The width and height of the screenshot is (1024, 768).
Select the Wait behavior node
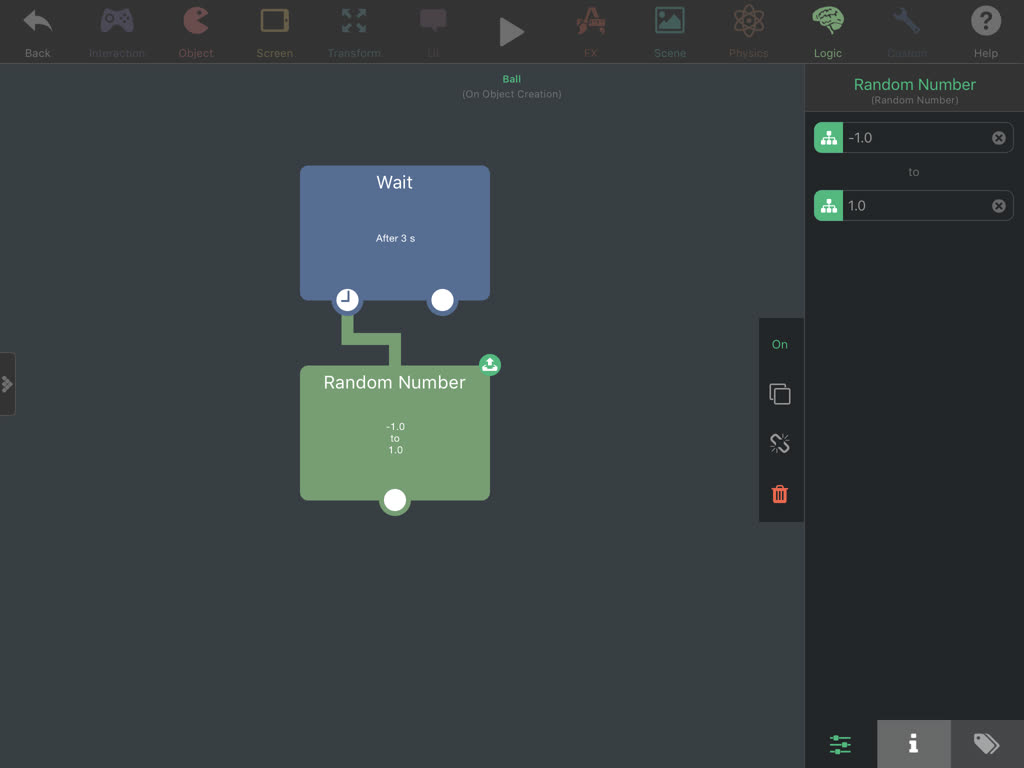pyautogui.click(x=394, y=232)
